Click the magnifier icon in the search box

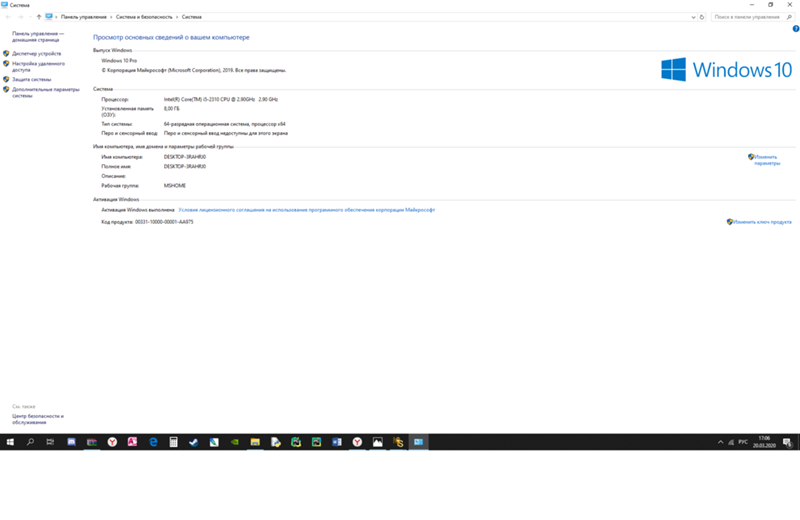789,17
